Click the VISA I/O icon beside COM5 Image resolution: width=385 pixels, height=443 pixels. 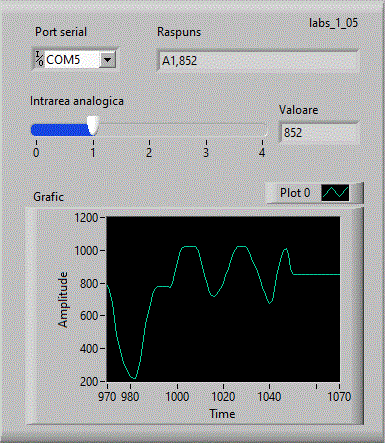39,59
